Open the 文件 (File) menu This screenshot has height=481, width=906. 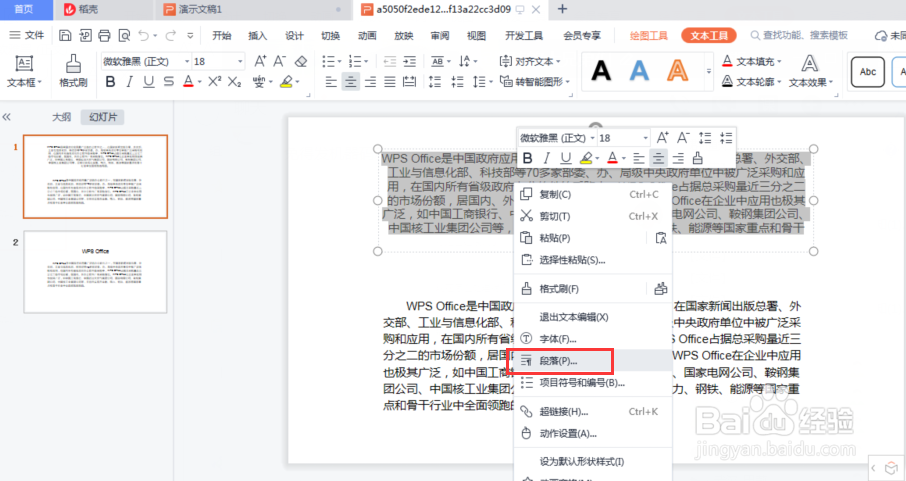click(x=27, y=36)
